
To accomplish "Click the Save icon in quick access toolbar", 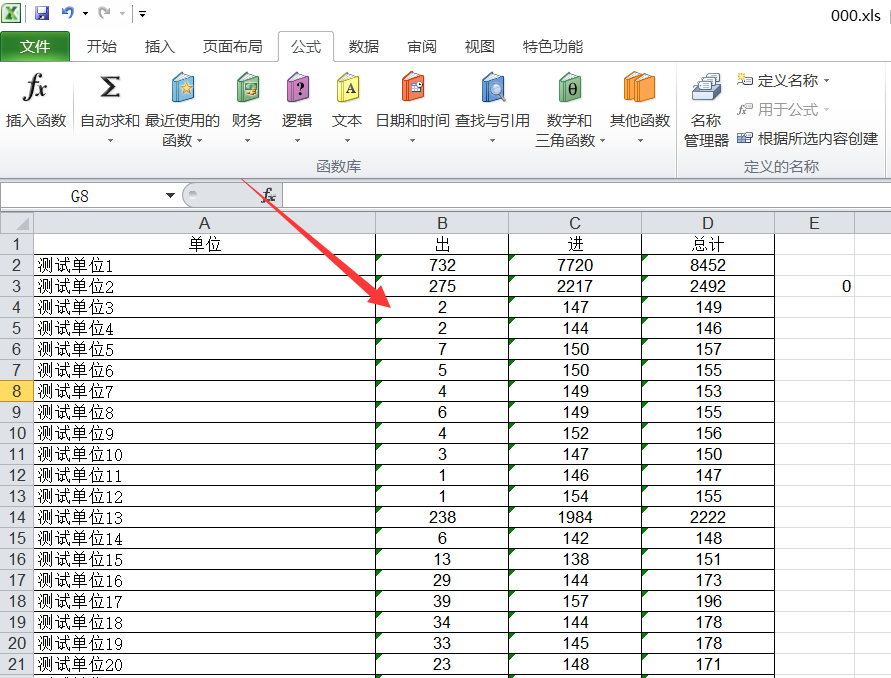I will (41, 13).
